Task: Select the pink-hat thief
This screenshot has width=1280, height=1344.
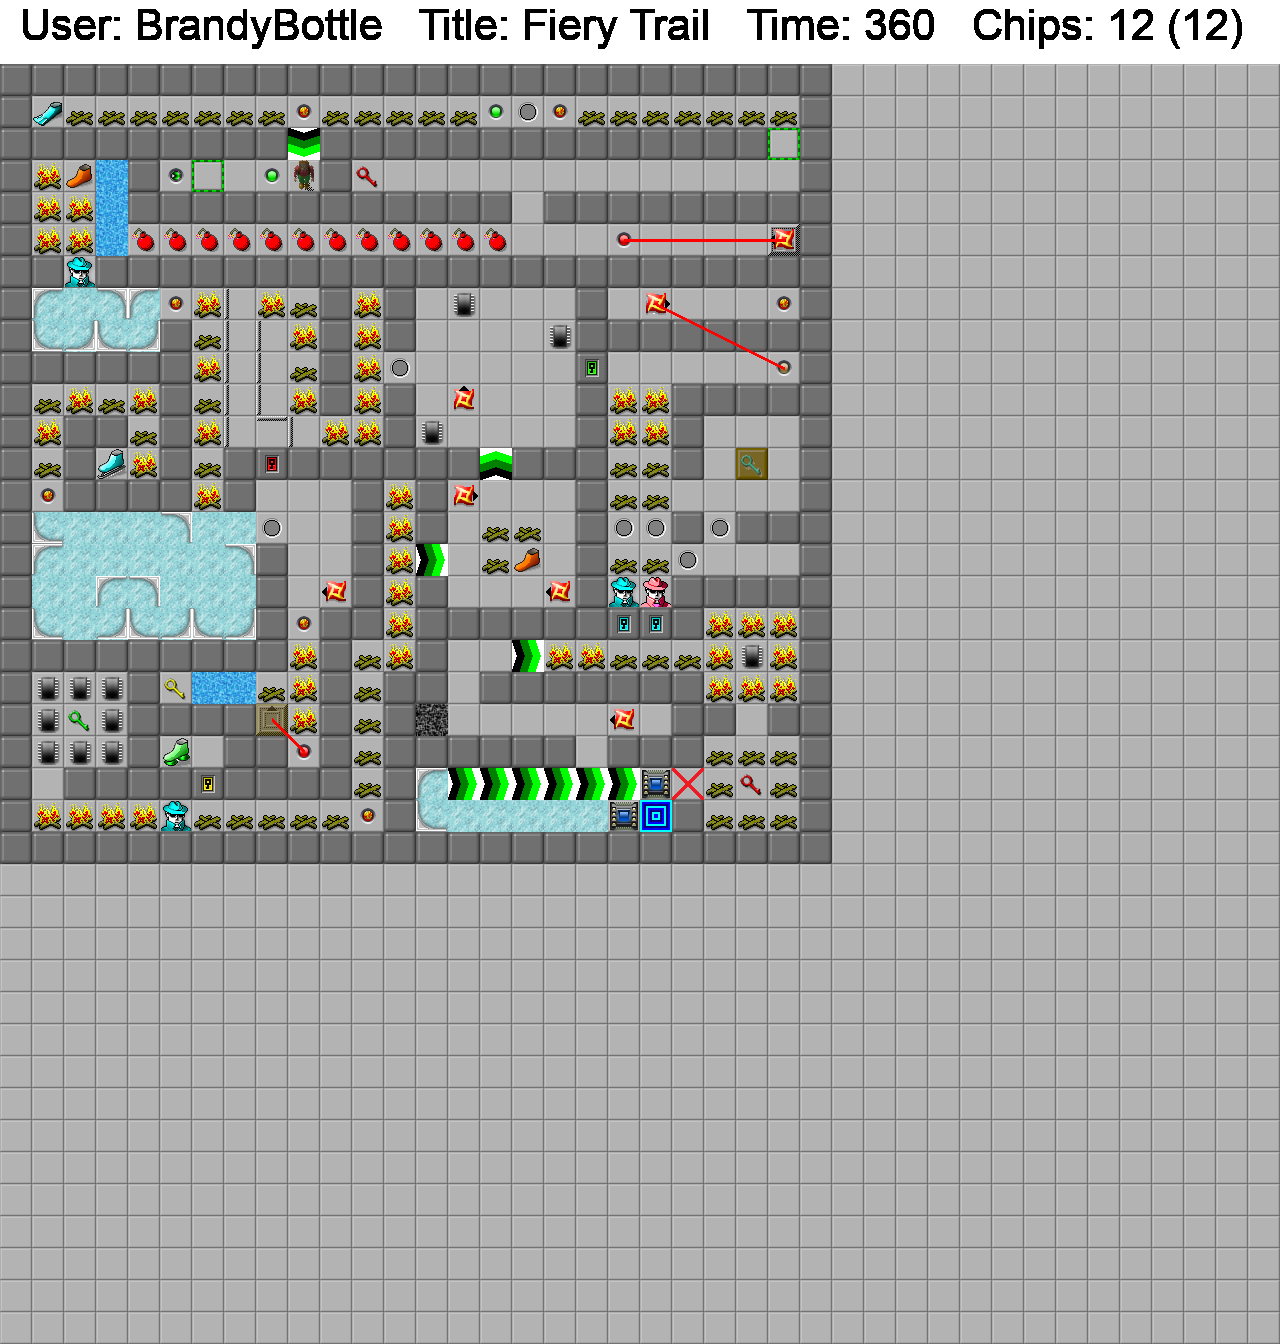Action: 656,592
